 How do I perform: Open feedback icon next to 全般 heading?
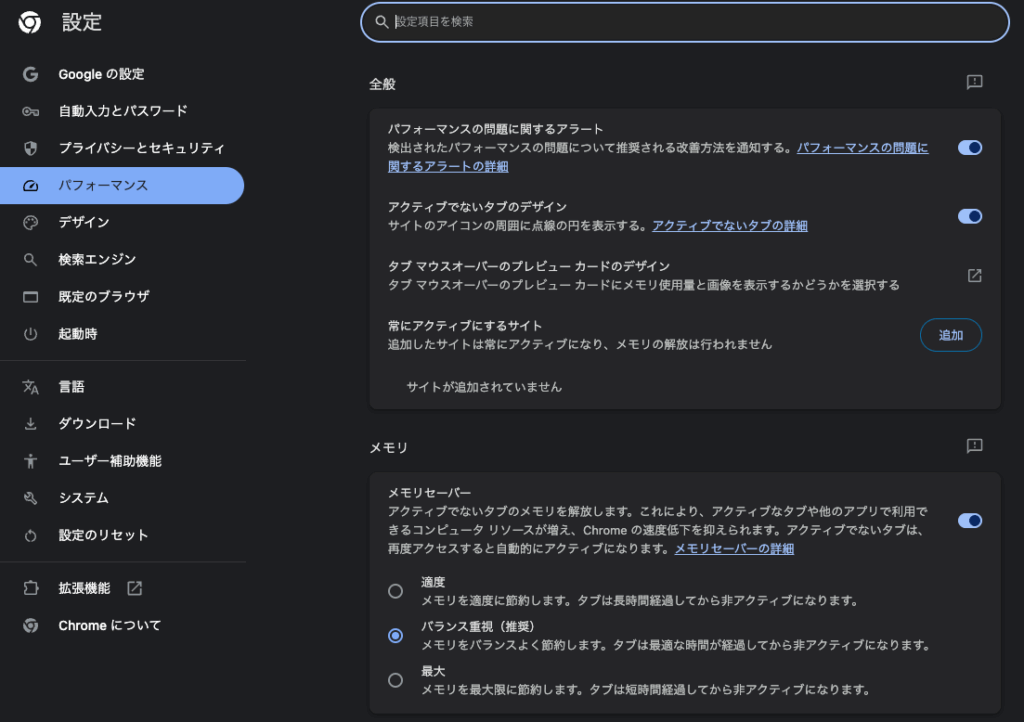click(975, 83)
